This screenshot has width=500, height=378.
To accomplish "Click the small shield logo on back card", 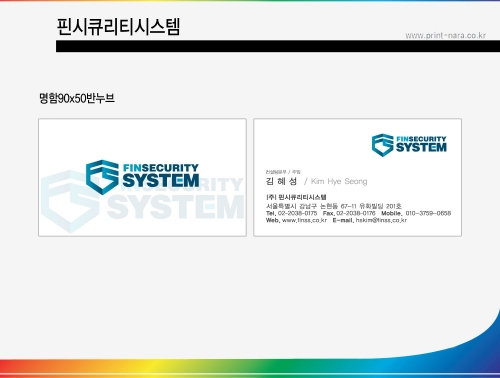I will 383,145.
